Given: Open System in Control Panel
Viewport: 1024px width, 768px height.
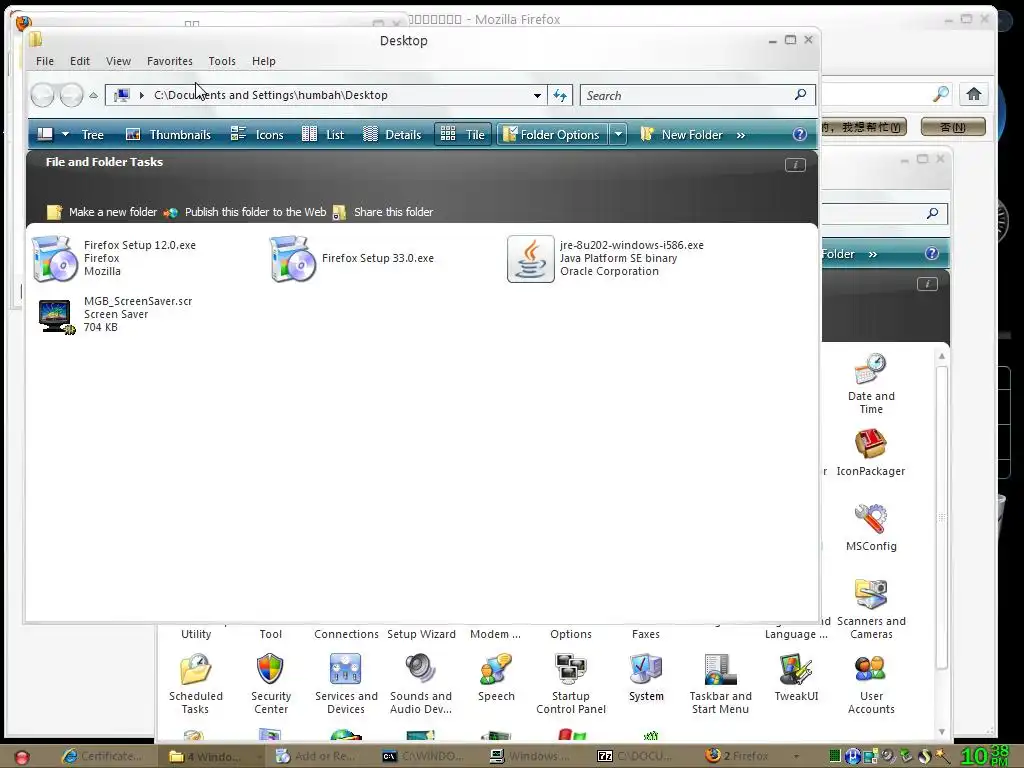Looking at the screenshot, I should coord(646,678).
